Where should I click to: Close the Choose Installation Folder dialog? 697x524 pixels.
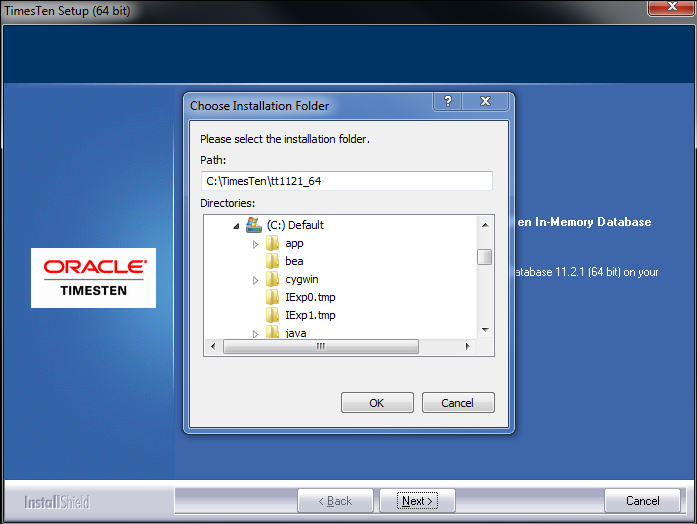click(x=485, y=101)
